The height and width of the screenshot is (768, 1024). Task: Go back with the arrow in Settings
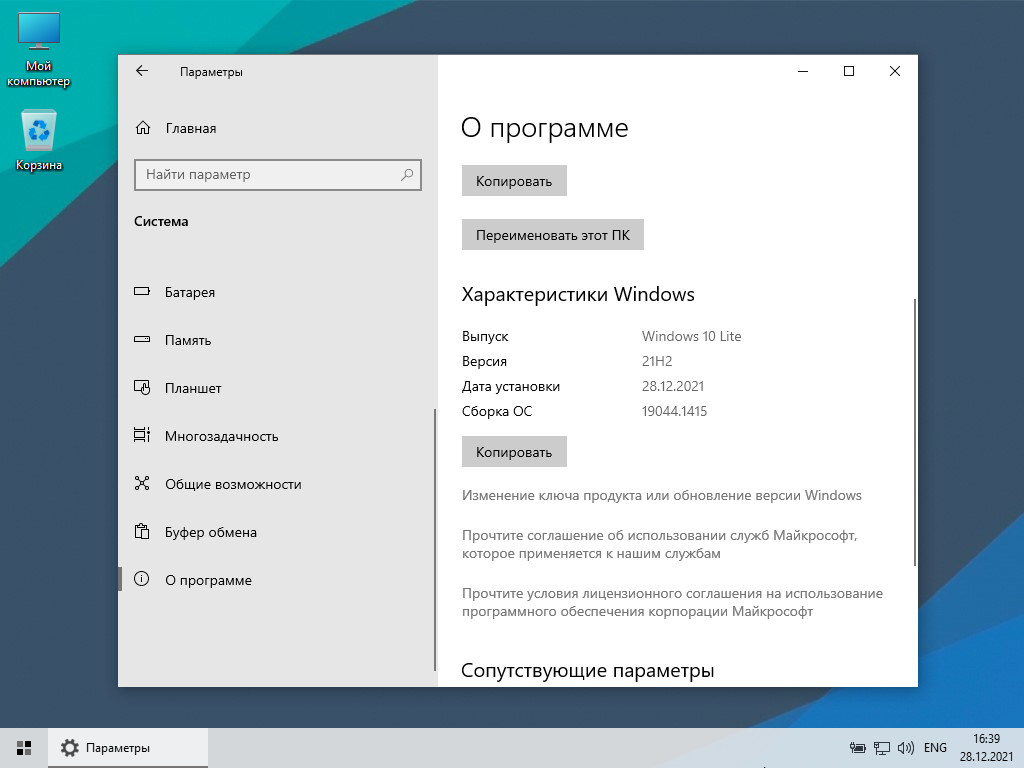pos(142,71)
